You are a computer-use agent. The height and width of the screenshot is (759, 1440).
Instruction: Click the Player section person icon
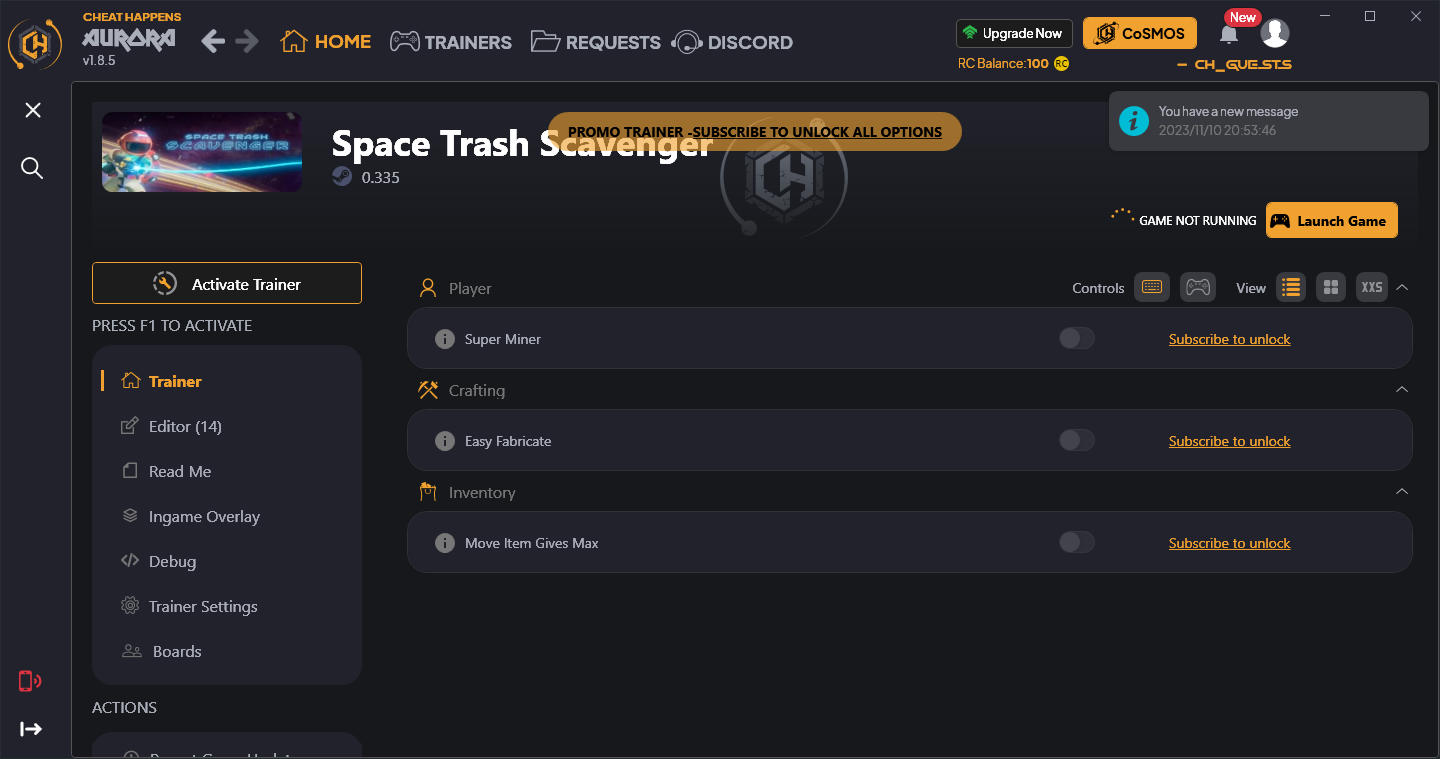428,288
